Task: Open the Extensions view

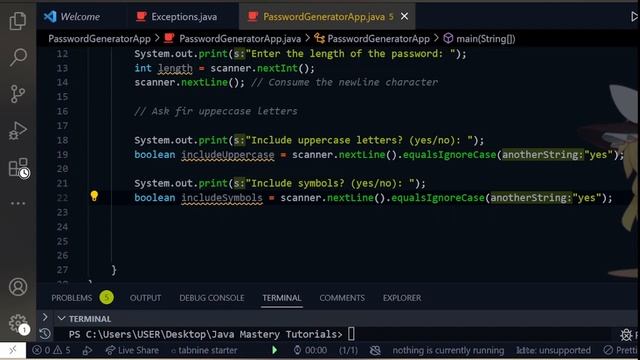Action: coord(19,168)
